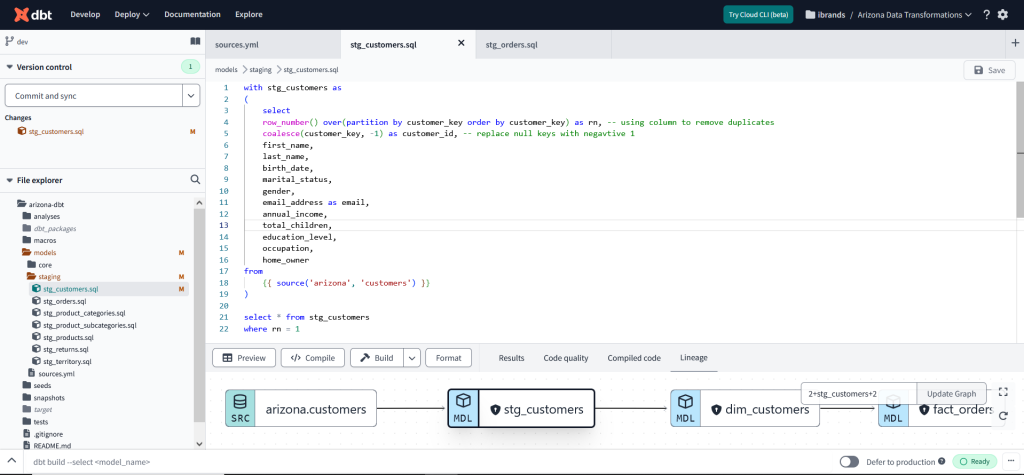Image resolution: width=1024 pixels, height=475 pixels.
Task: Open the settings gear icon
Action: [1003, 15]
